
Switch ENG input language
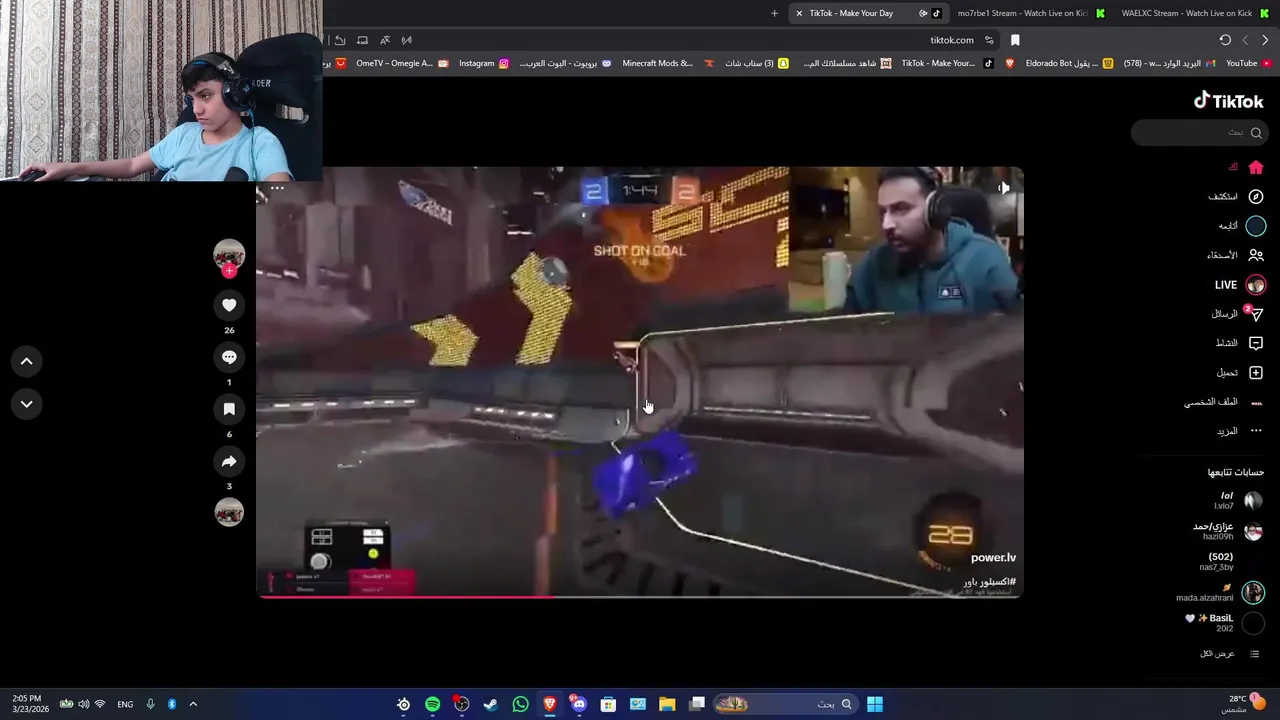click(125, 704)
